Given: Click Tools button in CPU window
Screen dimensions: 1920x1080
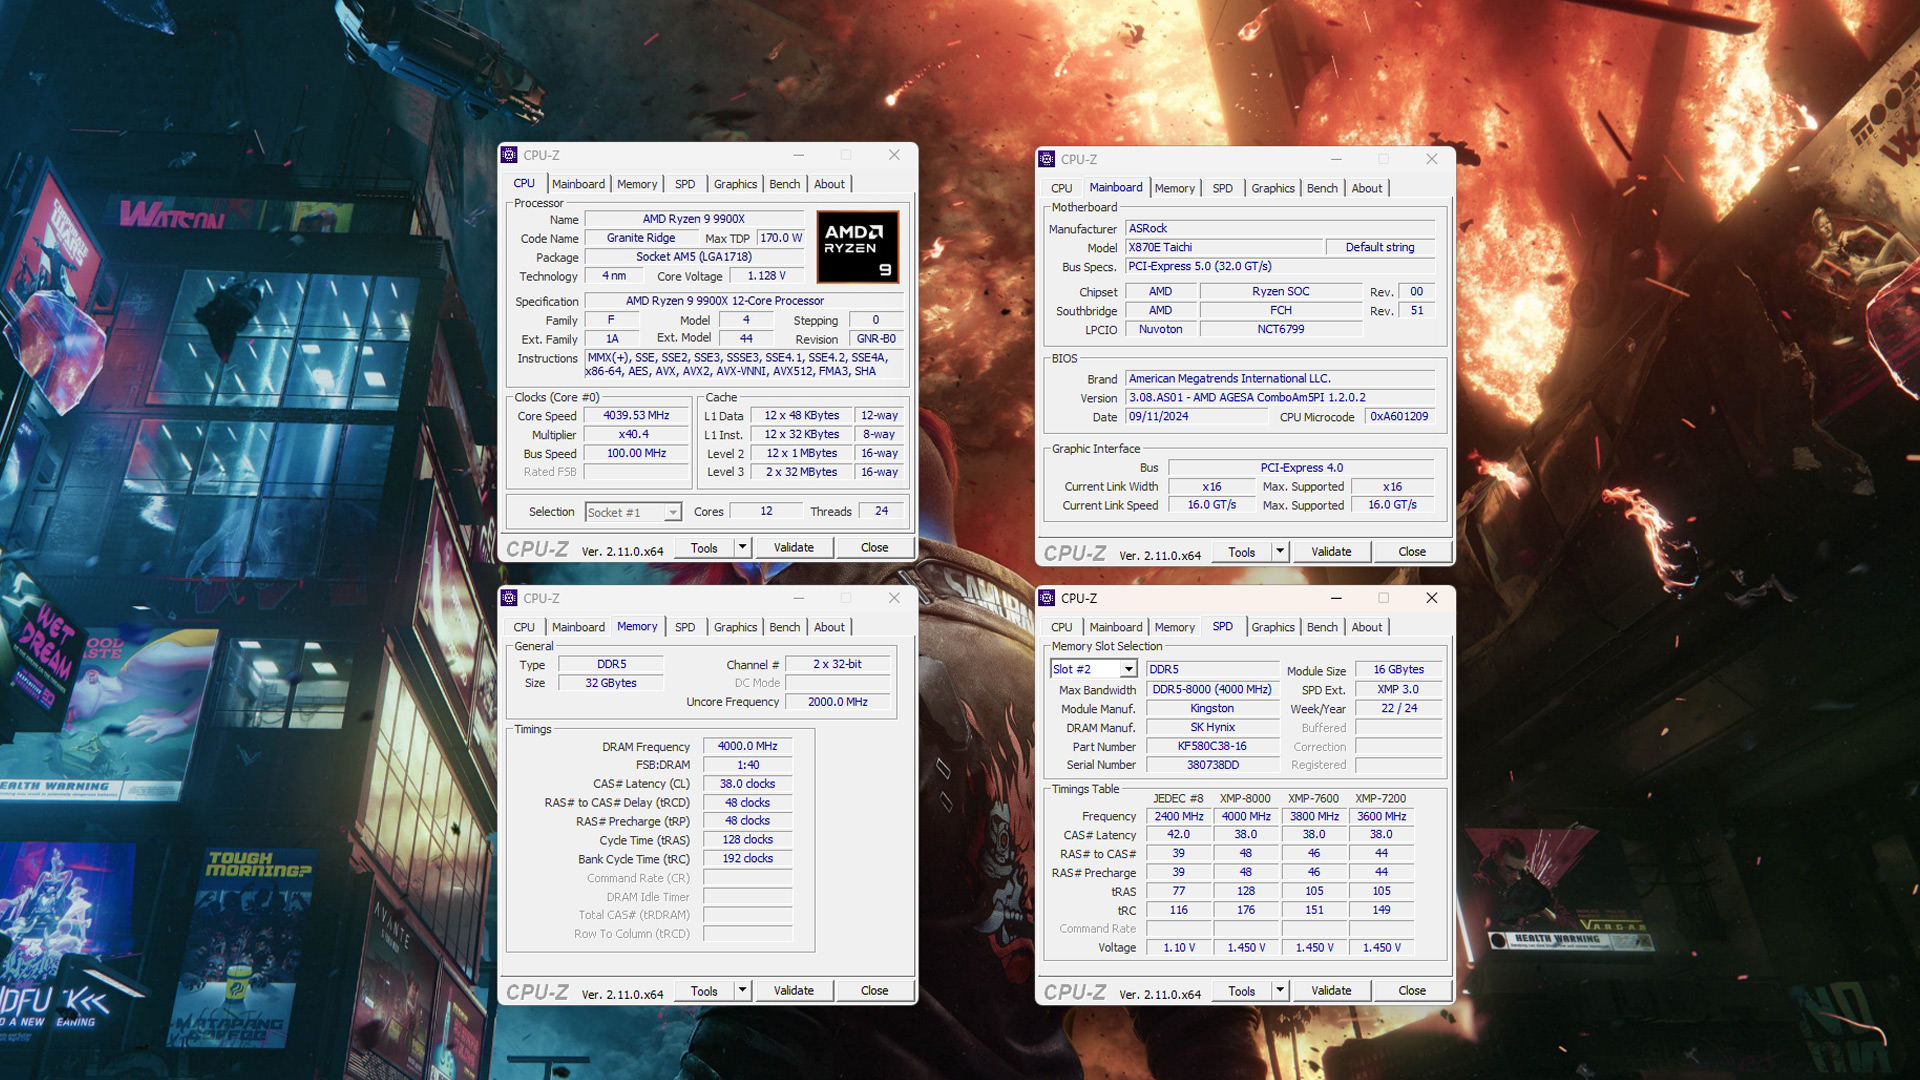Looking at the screenshot, I should pos(704,547).
